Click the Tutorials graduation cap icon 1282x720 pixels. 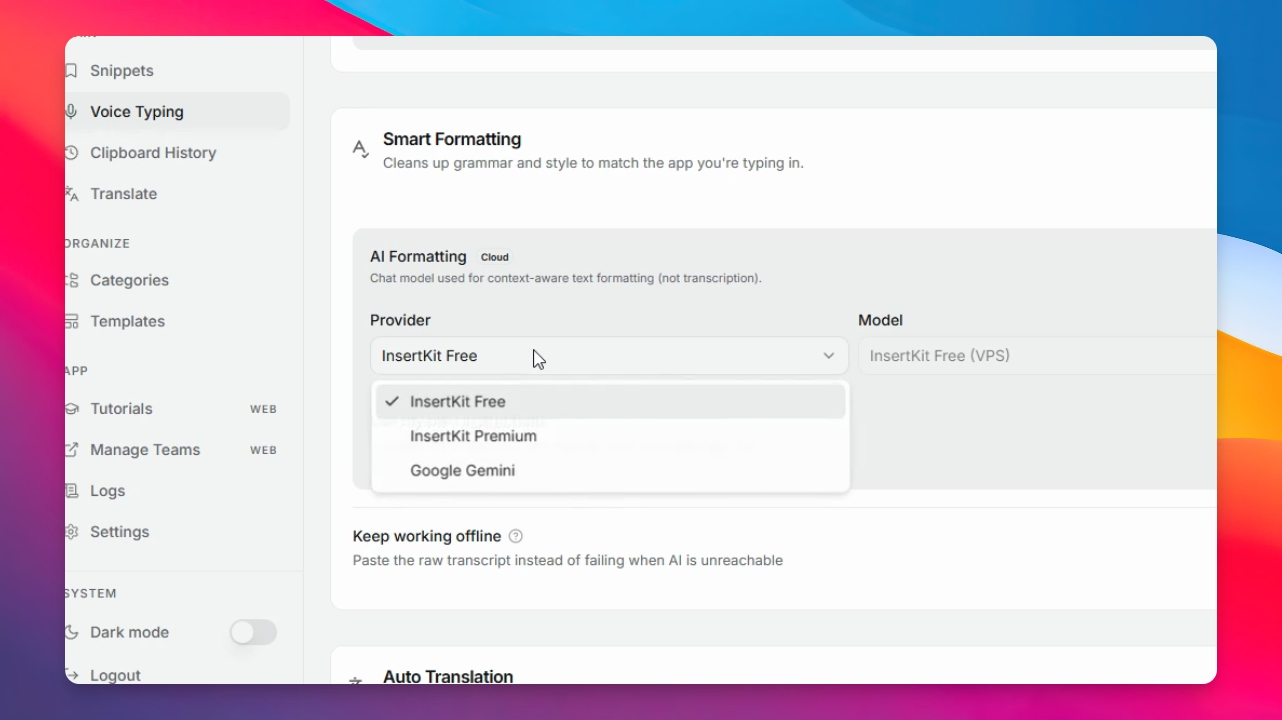(71, 409)
